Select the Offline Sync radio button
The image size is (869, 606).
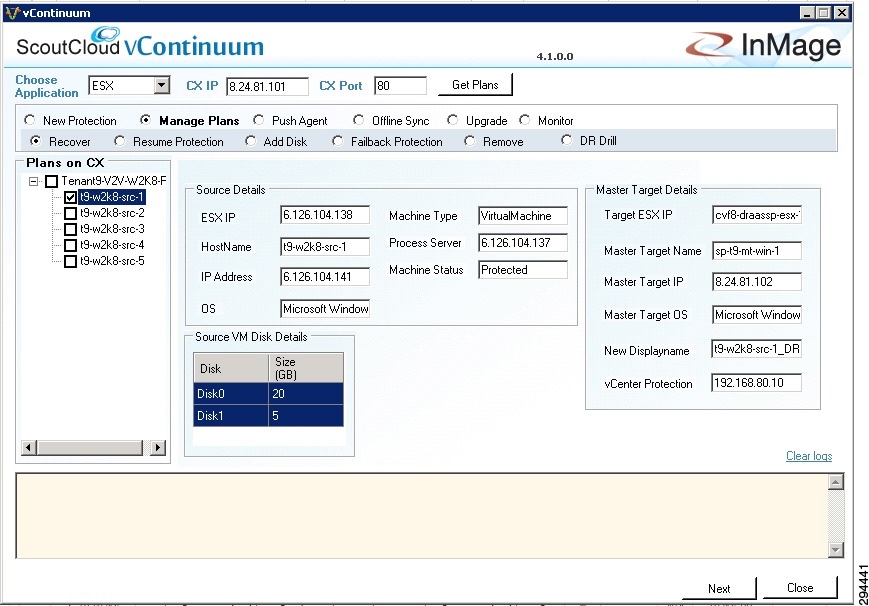pos(359,120)
